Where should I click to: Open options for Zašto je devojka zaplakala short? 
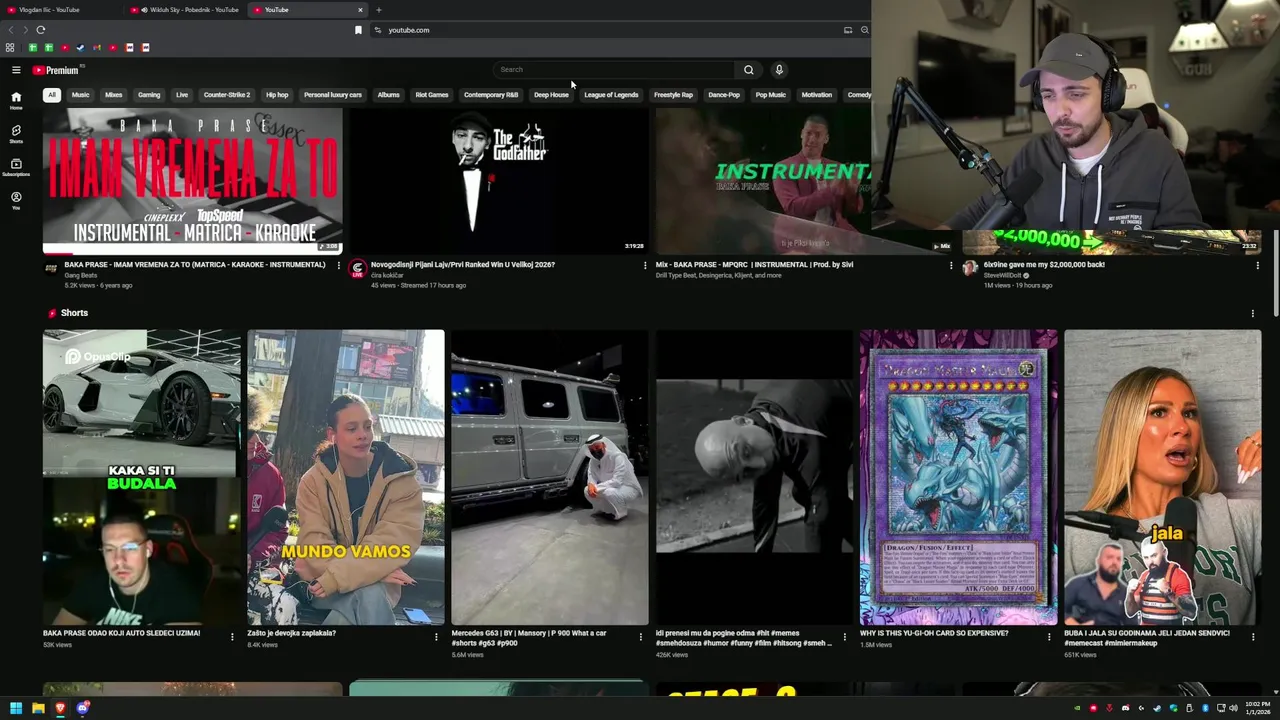pos(436,636)
